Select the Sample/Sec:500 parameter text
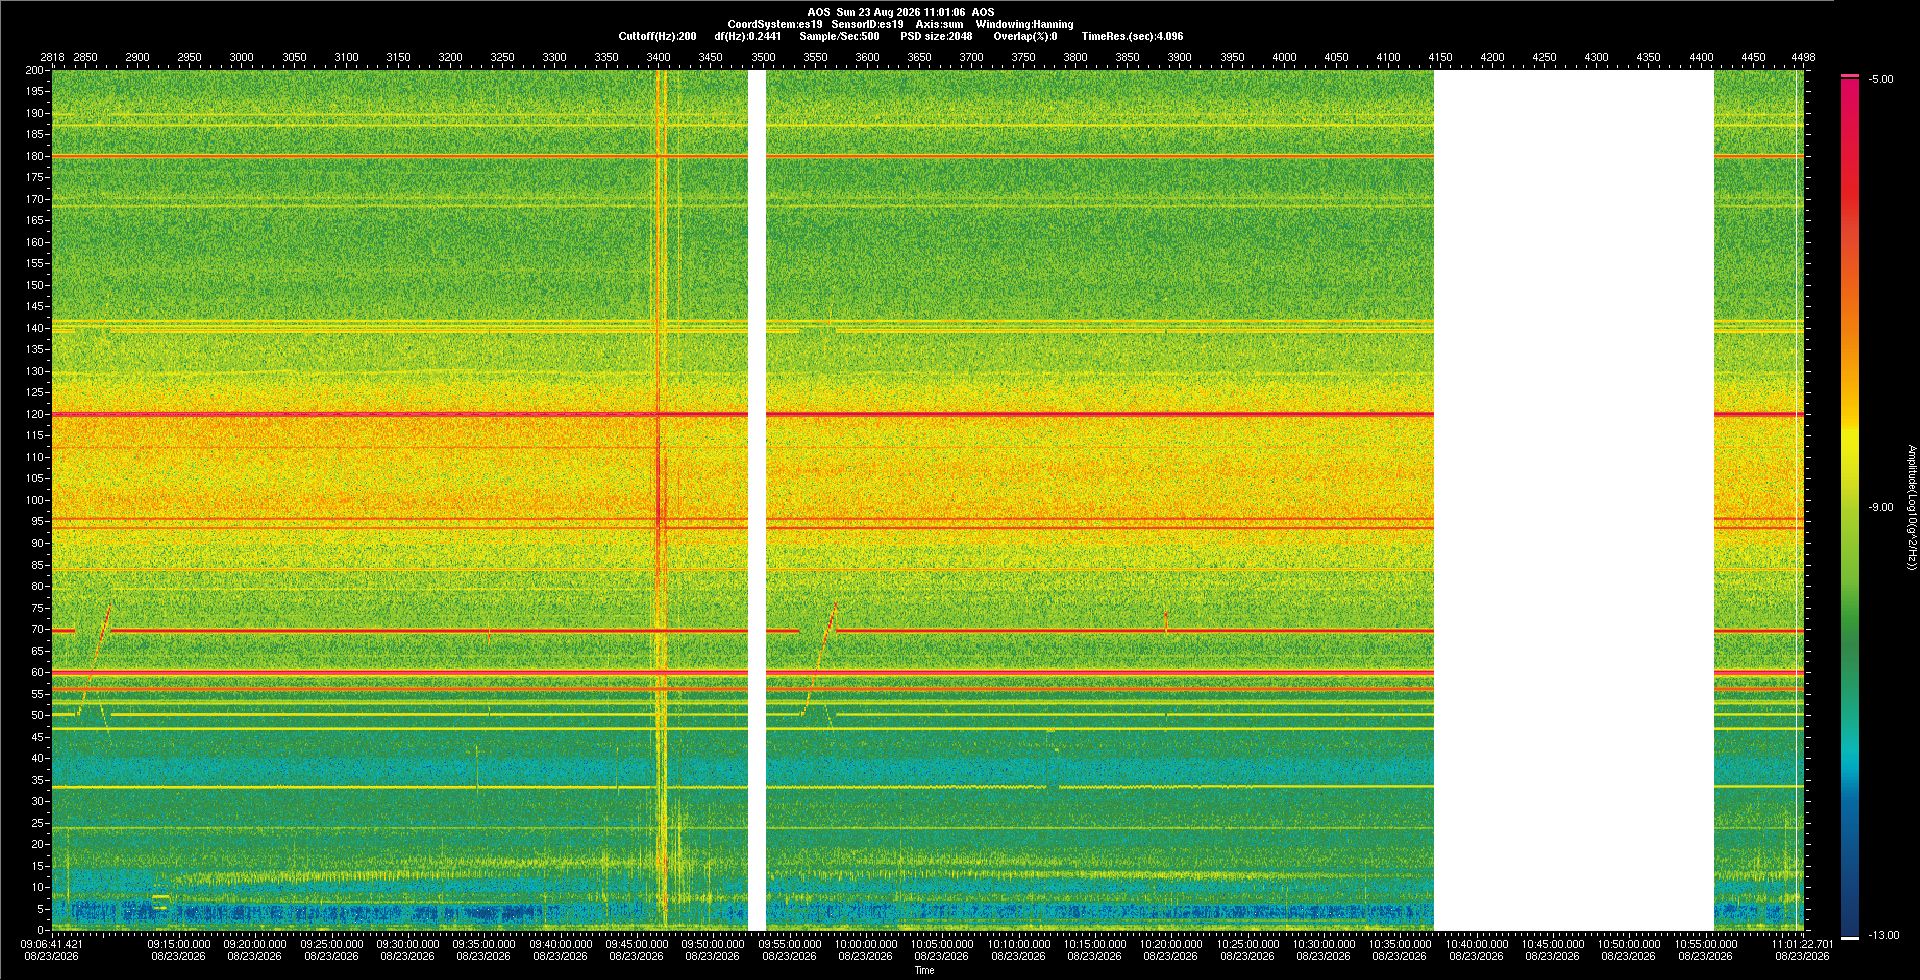This screenshot has width=1920, height=980. pos(839,36)
